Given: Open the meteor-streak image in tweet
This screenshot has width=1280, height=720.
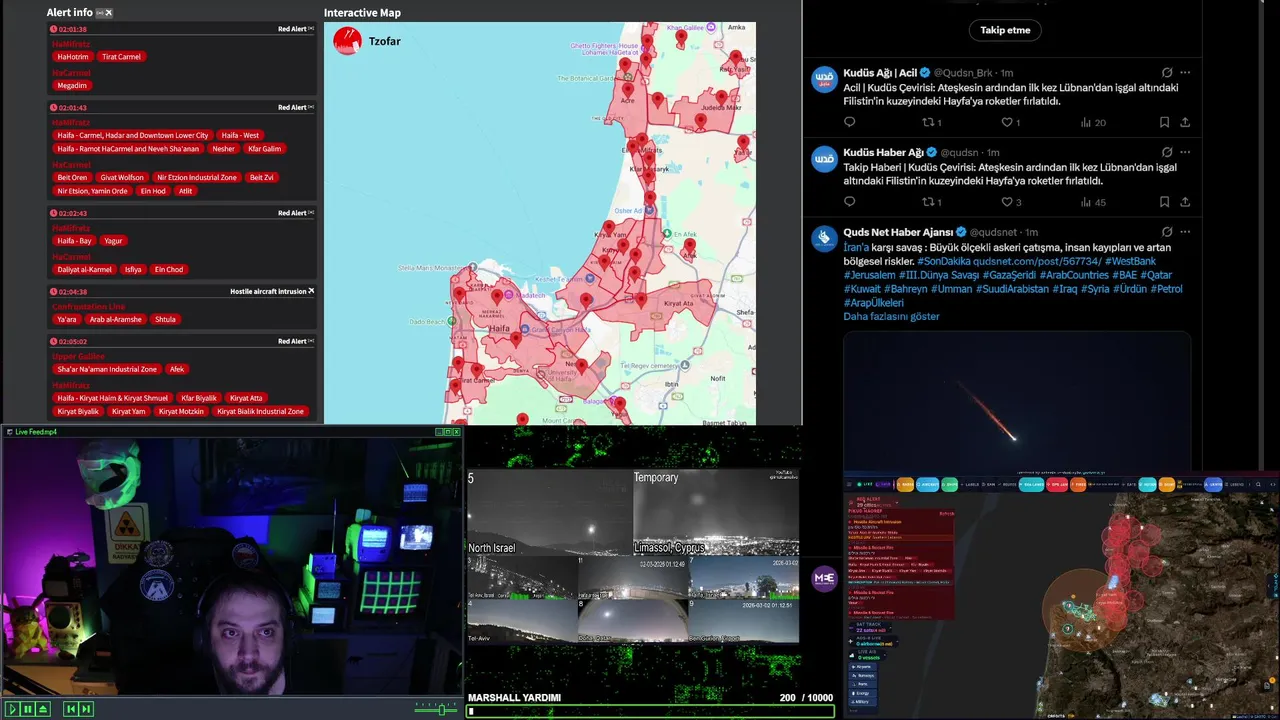Looking at the screenshot, I should pos(1017,402).
